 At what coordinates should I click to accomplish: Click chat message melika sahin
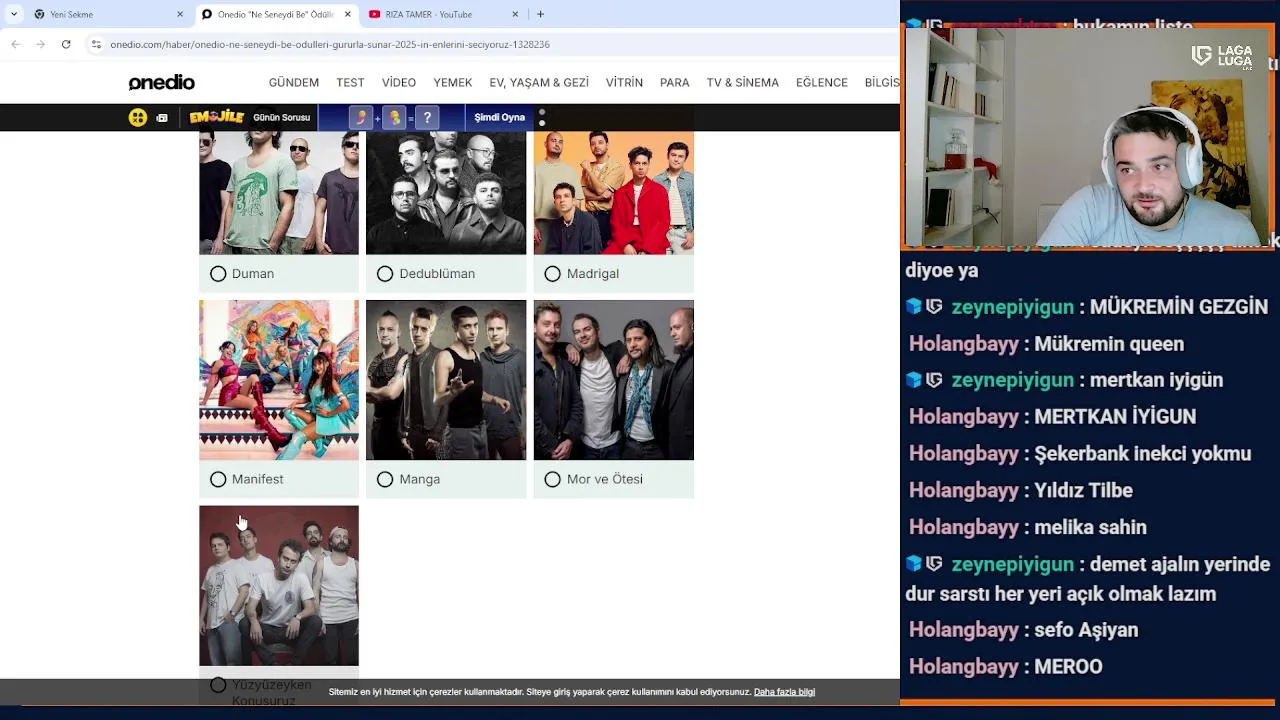1090,528
